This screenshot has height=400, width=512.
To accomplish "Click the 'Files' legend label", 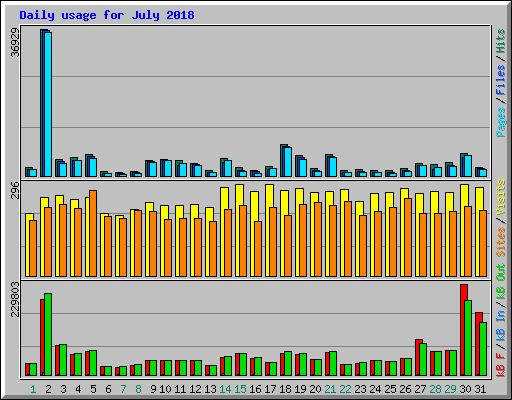I will 501,80.
